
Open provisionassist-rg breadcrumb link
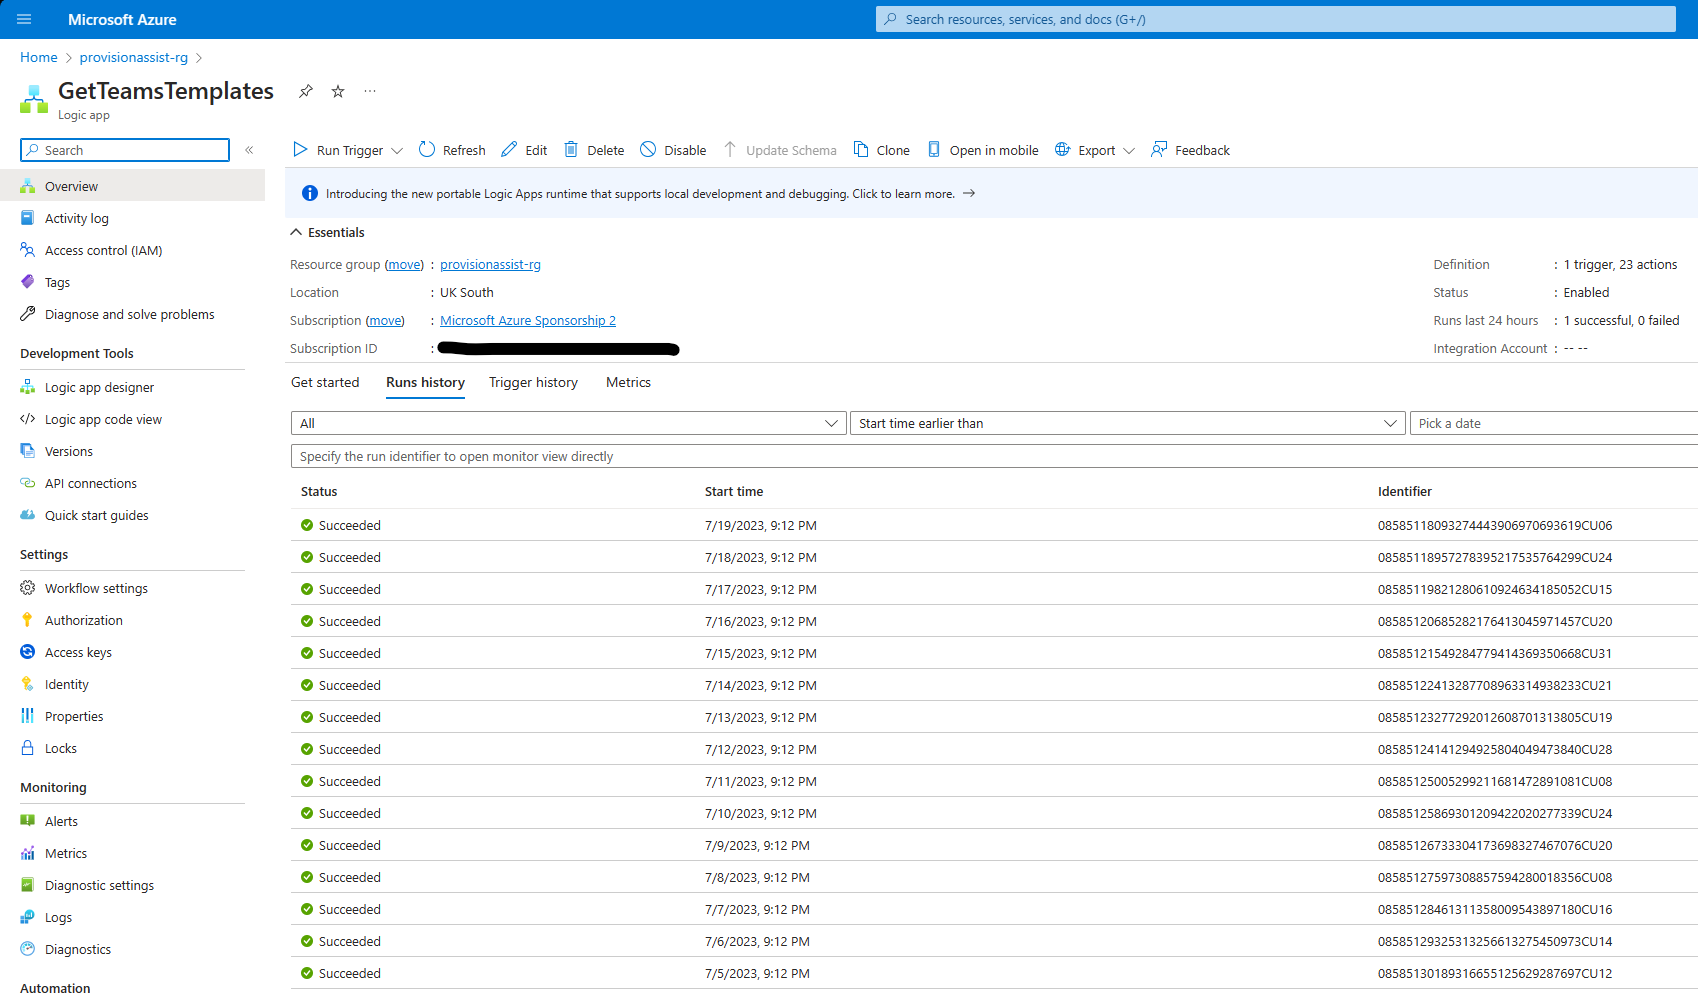(134, 57)
